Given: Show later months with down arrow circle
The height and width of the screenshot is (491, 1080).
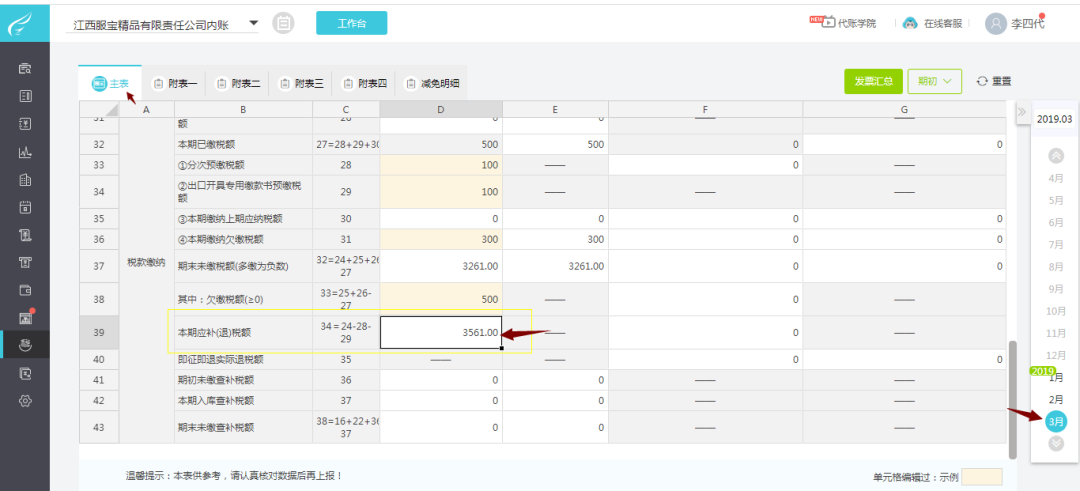Looking at the screenshot, I should pyautogui.click(x=1055, y=443).
